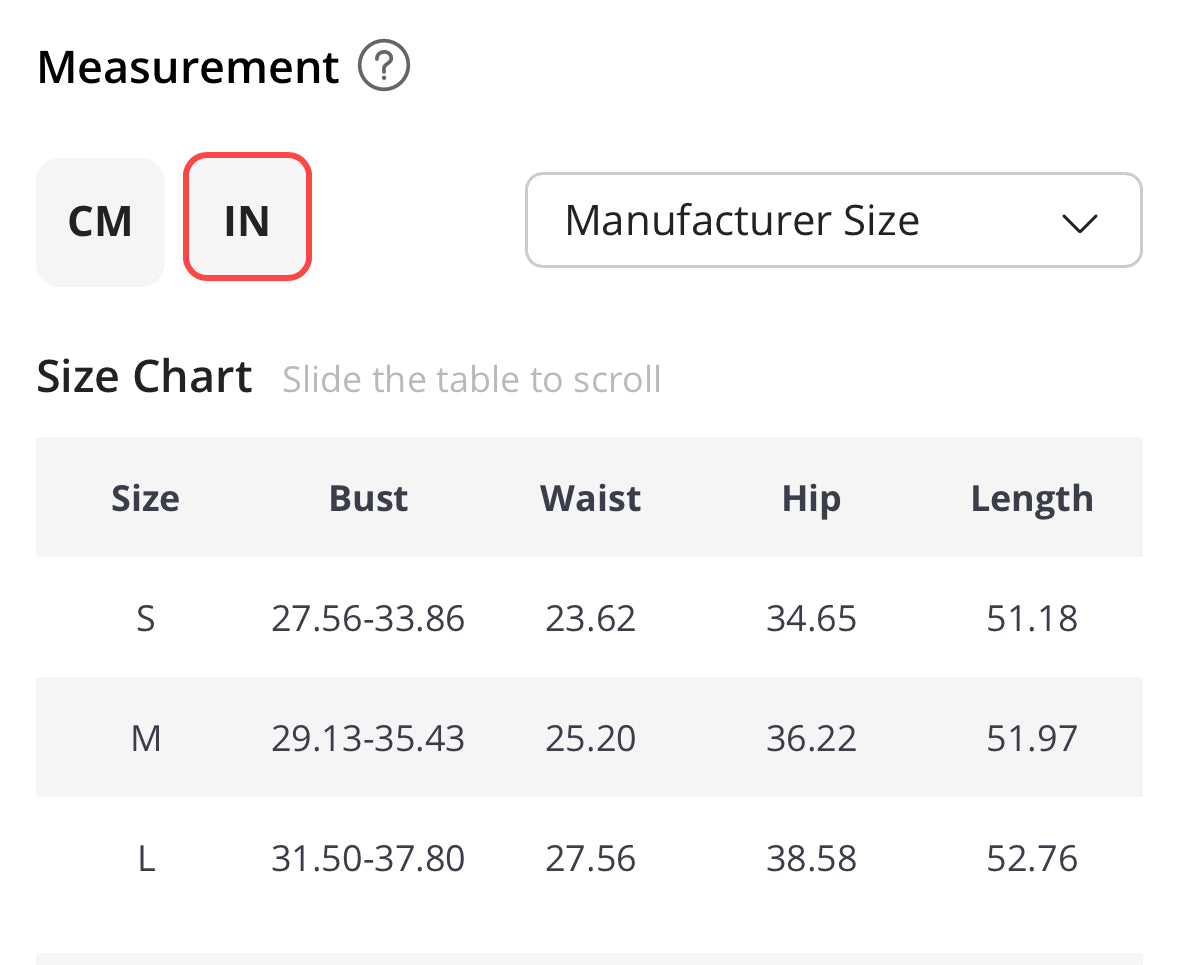Click the Hip column header

(811, 499)
